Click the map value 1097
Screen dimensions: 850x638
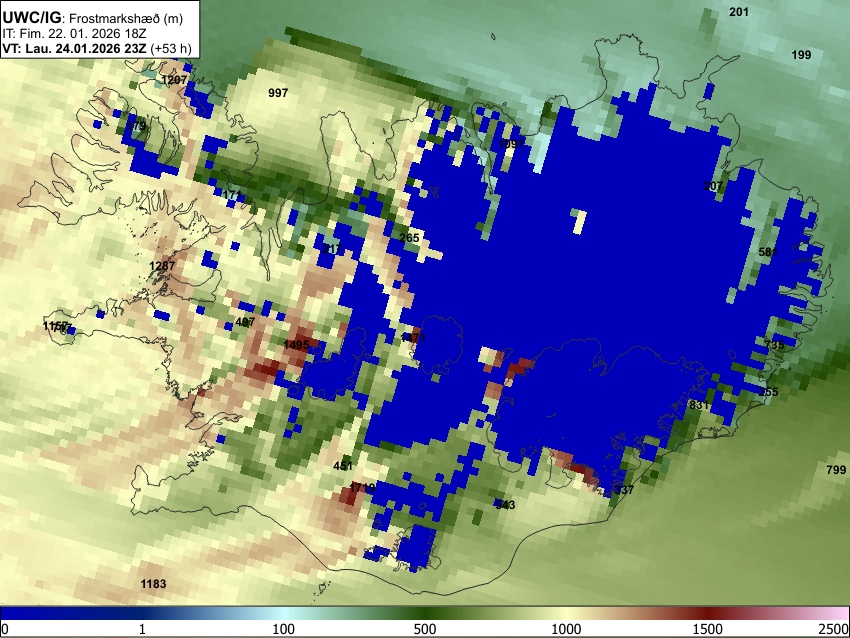[x=511, y=144]
